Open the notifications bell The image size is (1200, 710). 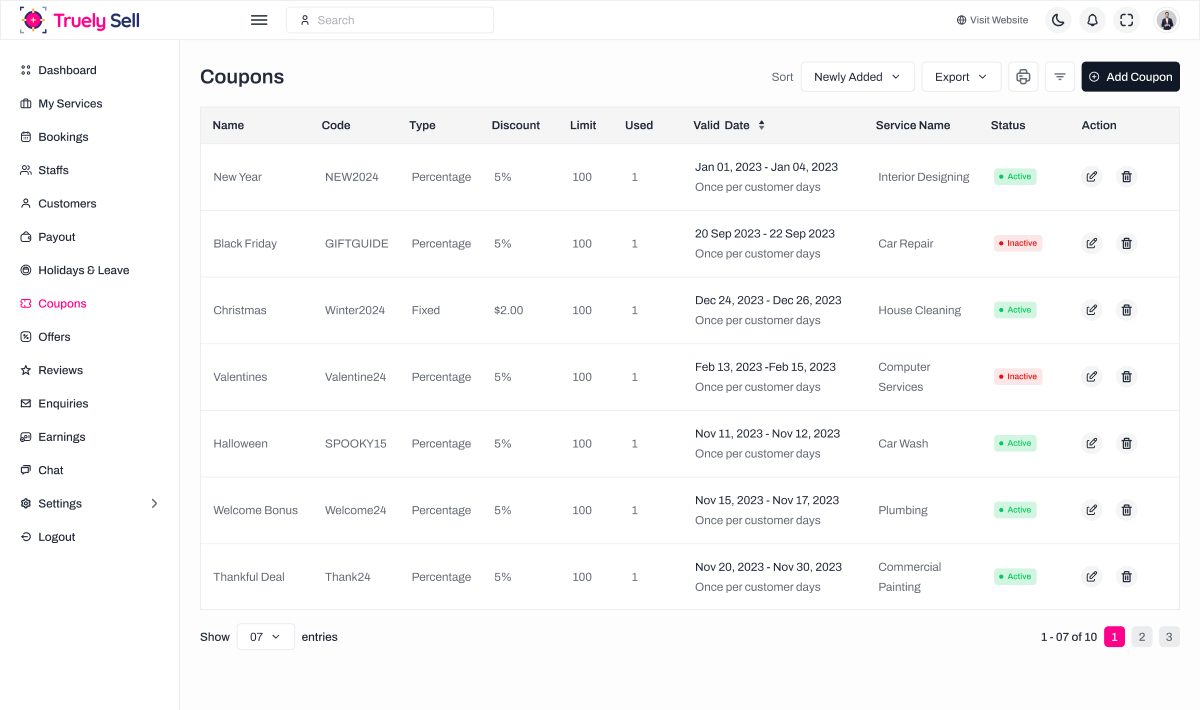tap(1092, 20)
